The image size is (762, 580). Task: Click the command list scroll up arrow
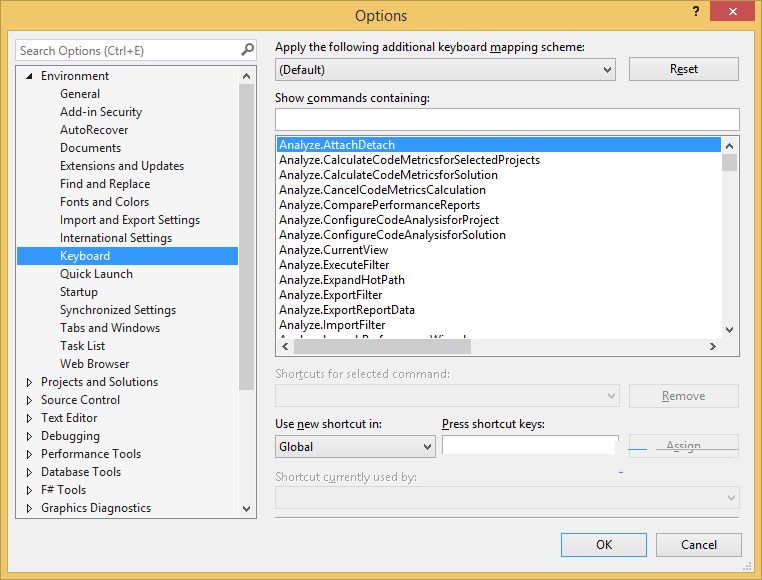[x=729, y=145]
